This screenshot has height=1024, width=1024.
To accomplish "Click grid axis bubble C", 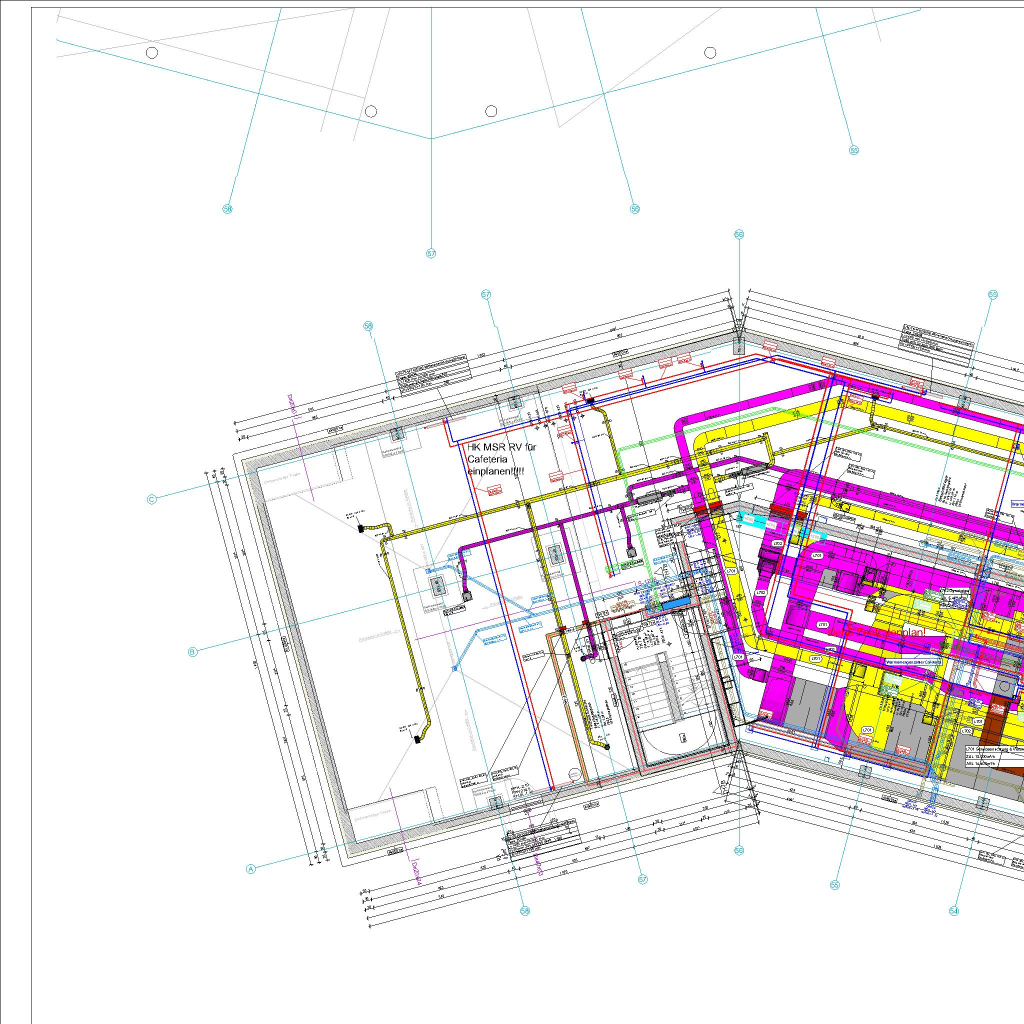I will [x=152, y=500].
